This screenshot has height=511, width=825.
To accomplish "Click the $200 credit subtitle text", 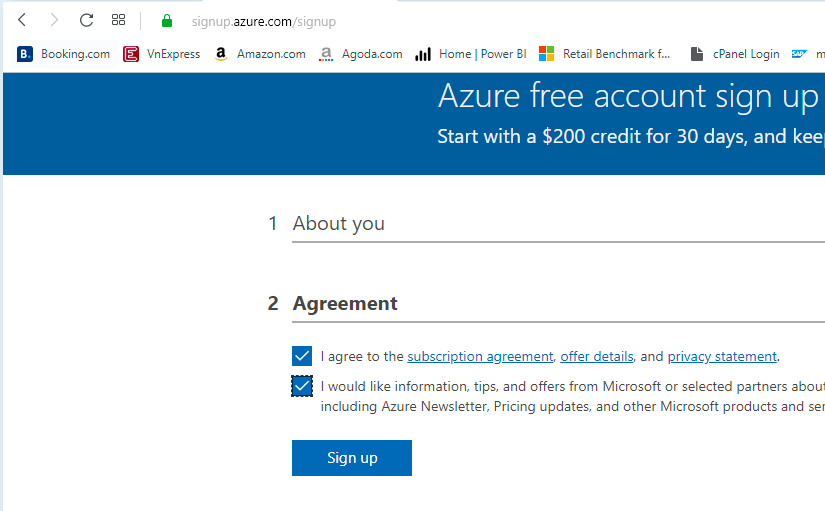I will (631, 137).
